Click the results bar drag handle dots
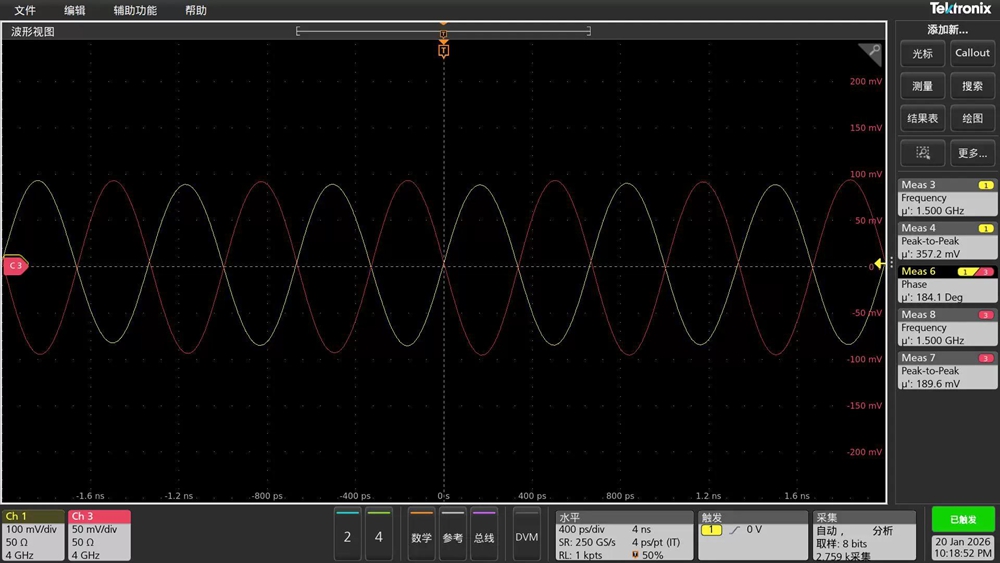 891,264
